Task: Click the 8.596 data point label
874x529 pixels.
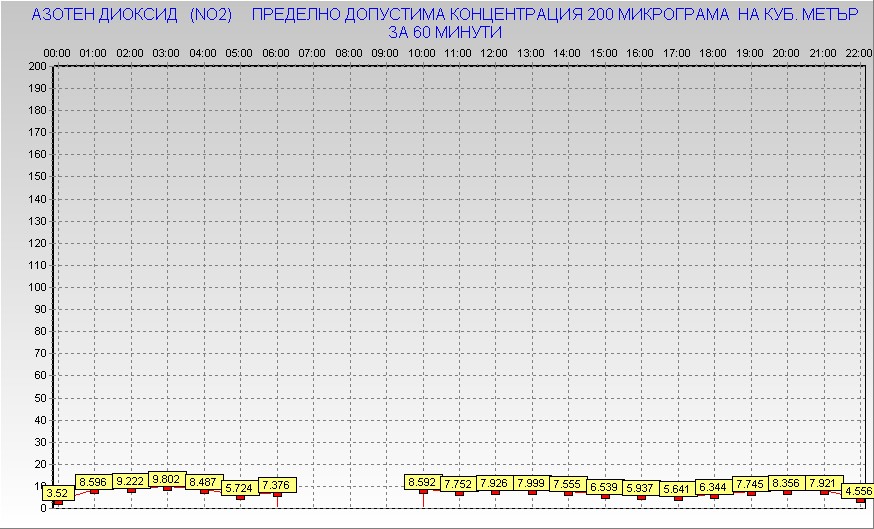Action: pos(94,482)
